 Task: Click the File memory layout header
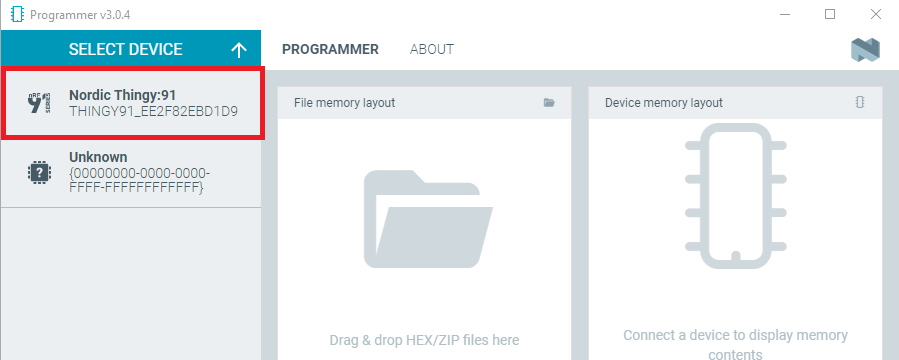(345, 103)
